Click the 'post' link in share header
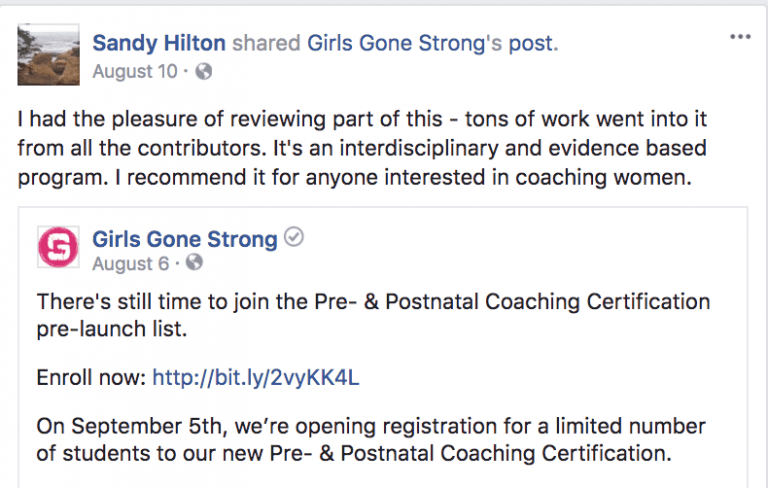768x488 pixels. (x=533, y=44)
